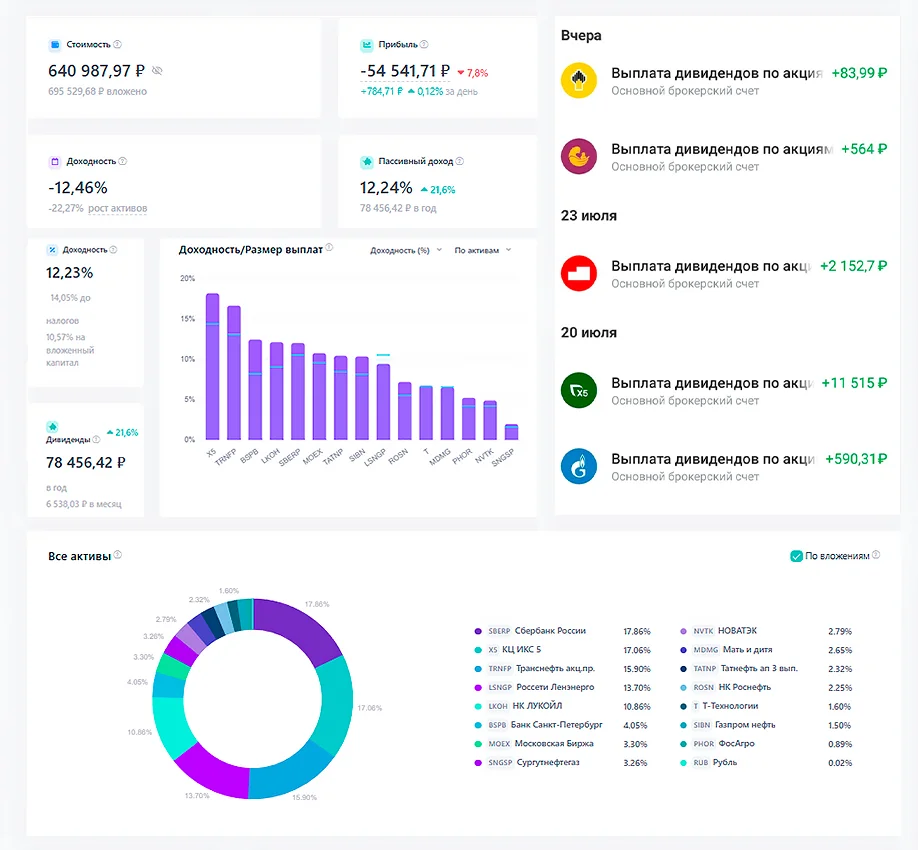Select PHOR ФосАгро legend row
918x850 pixels.
pyautogui.click(x=766, y=743)
